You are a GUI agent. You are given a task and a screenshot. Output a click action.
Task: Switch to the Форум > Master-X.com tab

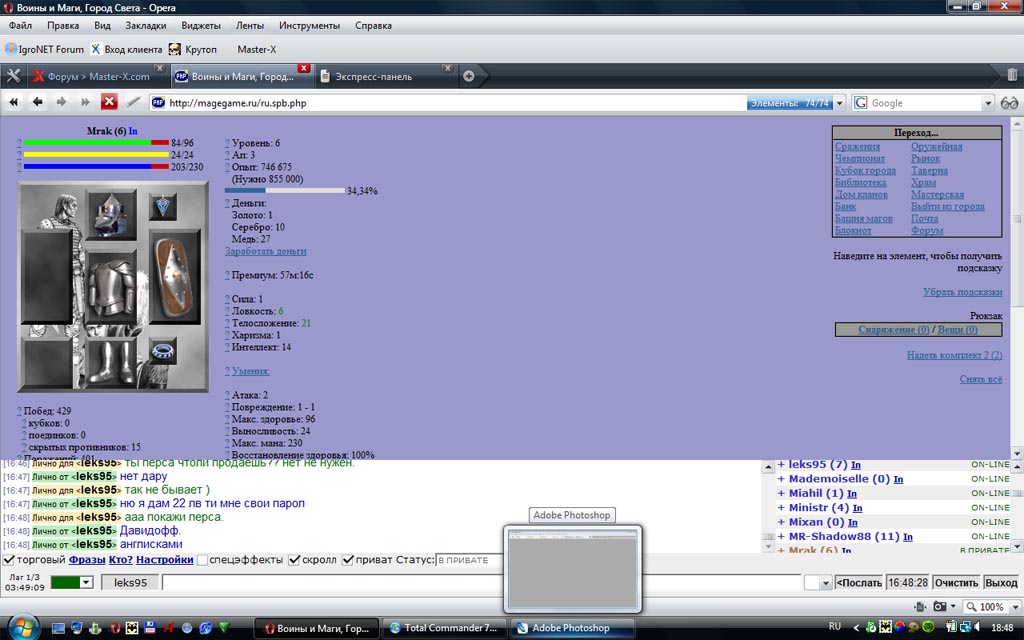[97, 76]
